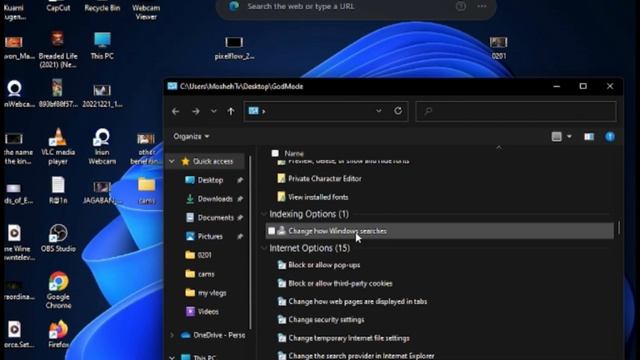640x360 pixels.
Task: Expand the OneDrive node
Action: click(x=172, y=336)
